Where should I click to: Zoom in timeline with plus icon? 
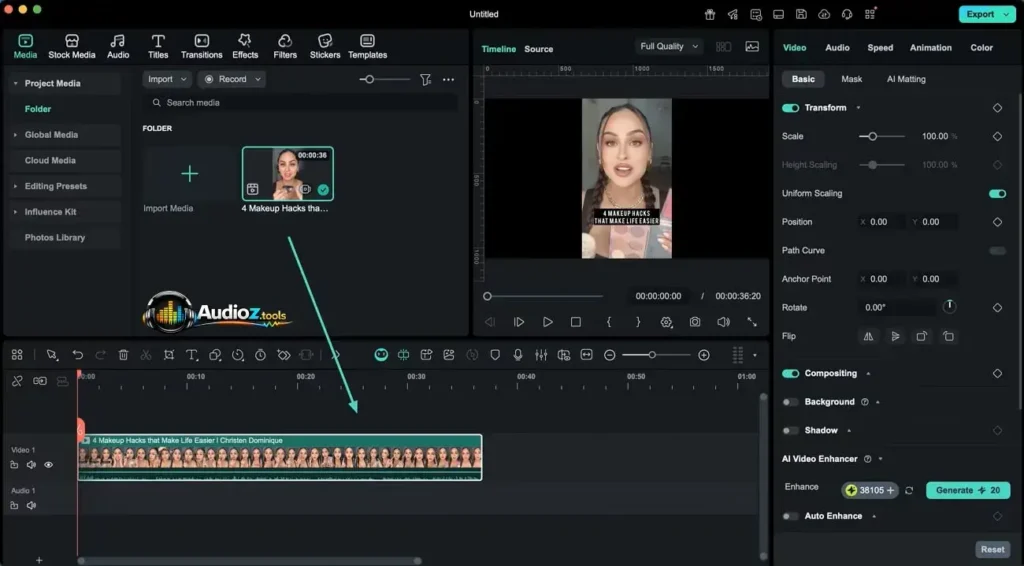703,355
